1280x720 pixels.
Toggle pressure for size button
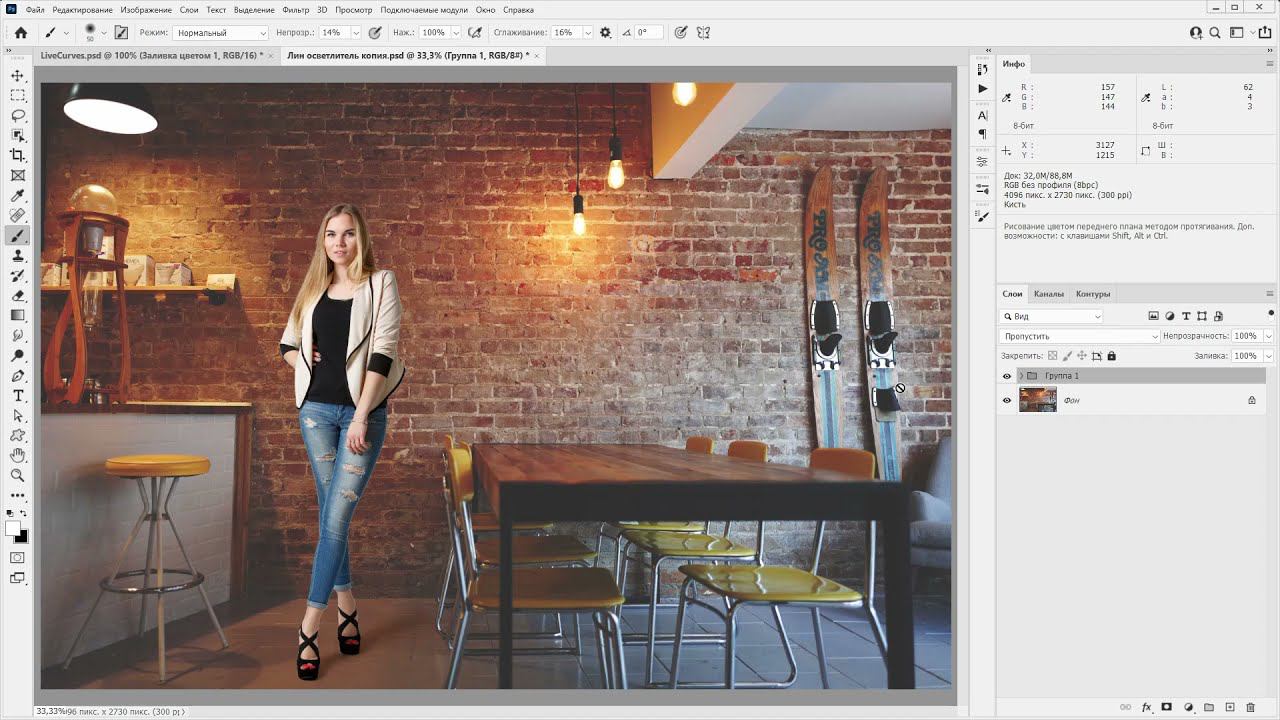coord(681,33)
